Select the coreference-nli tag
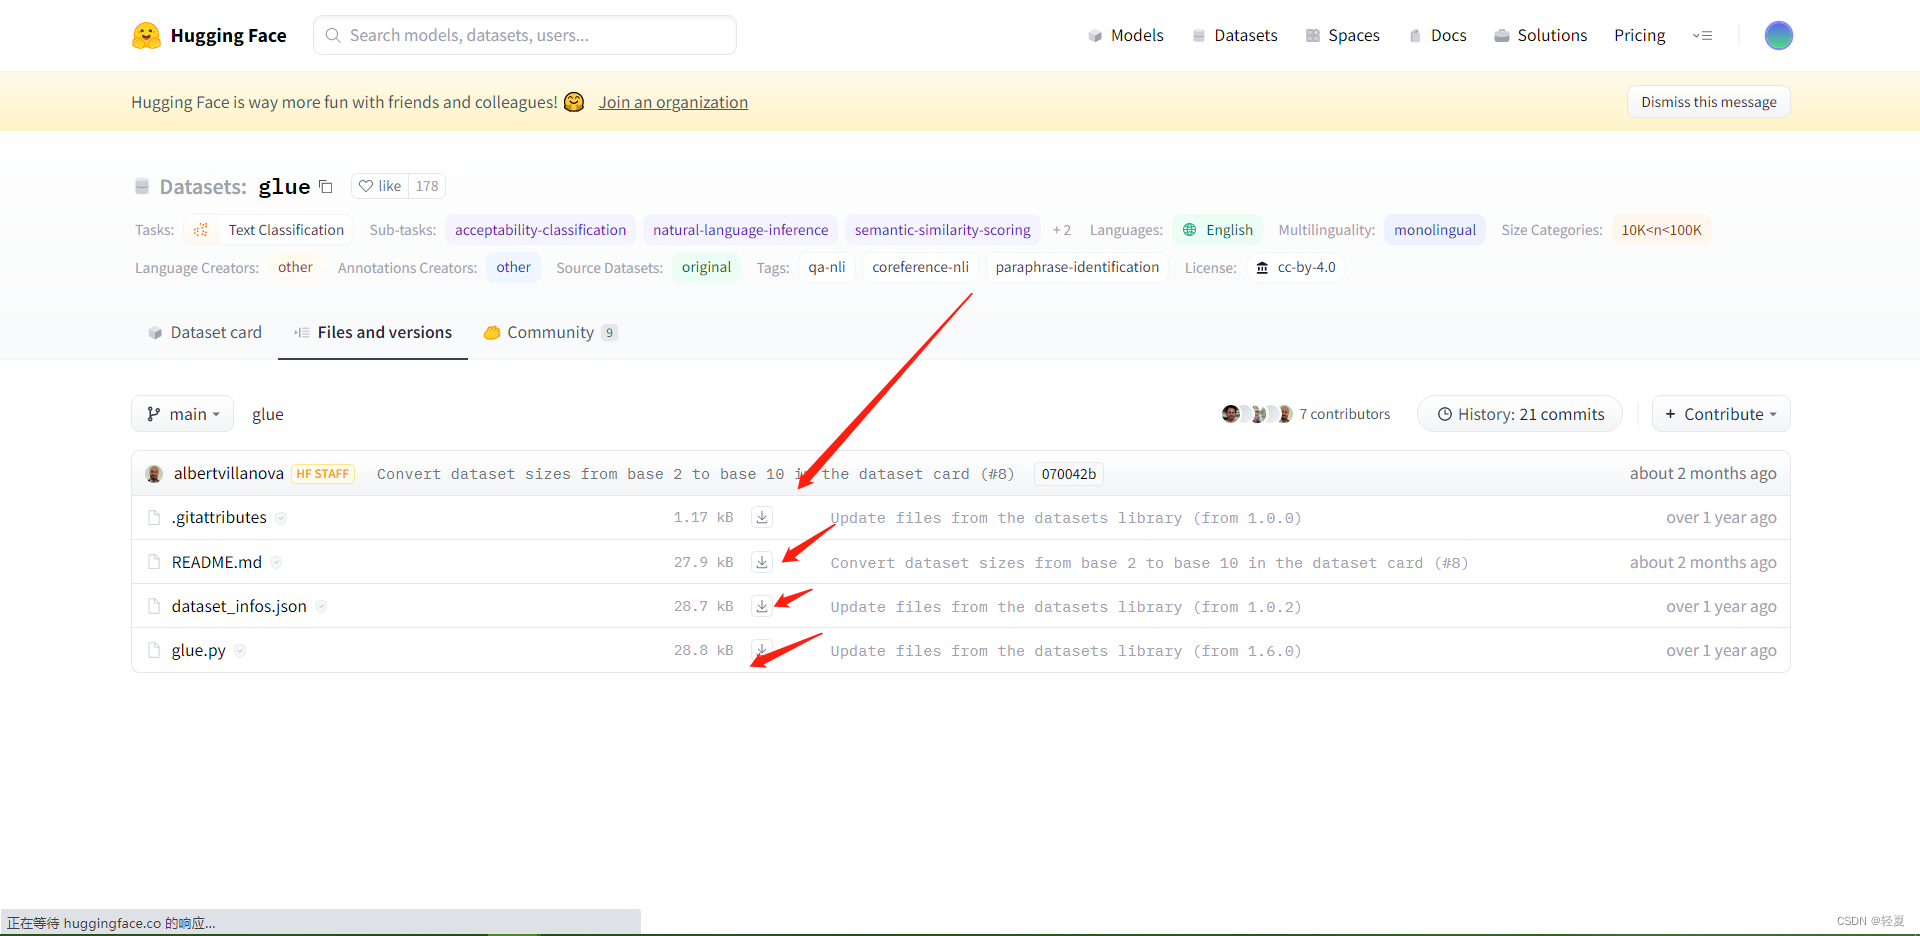The width and height of the screenshot is (1920, 936). (921, 267)
